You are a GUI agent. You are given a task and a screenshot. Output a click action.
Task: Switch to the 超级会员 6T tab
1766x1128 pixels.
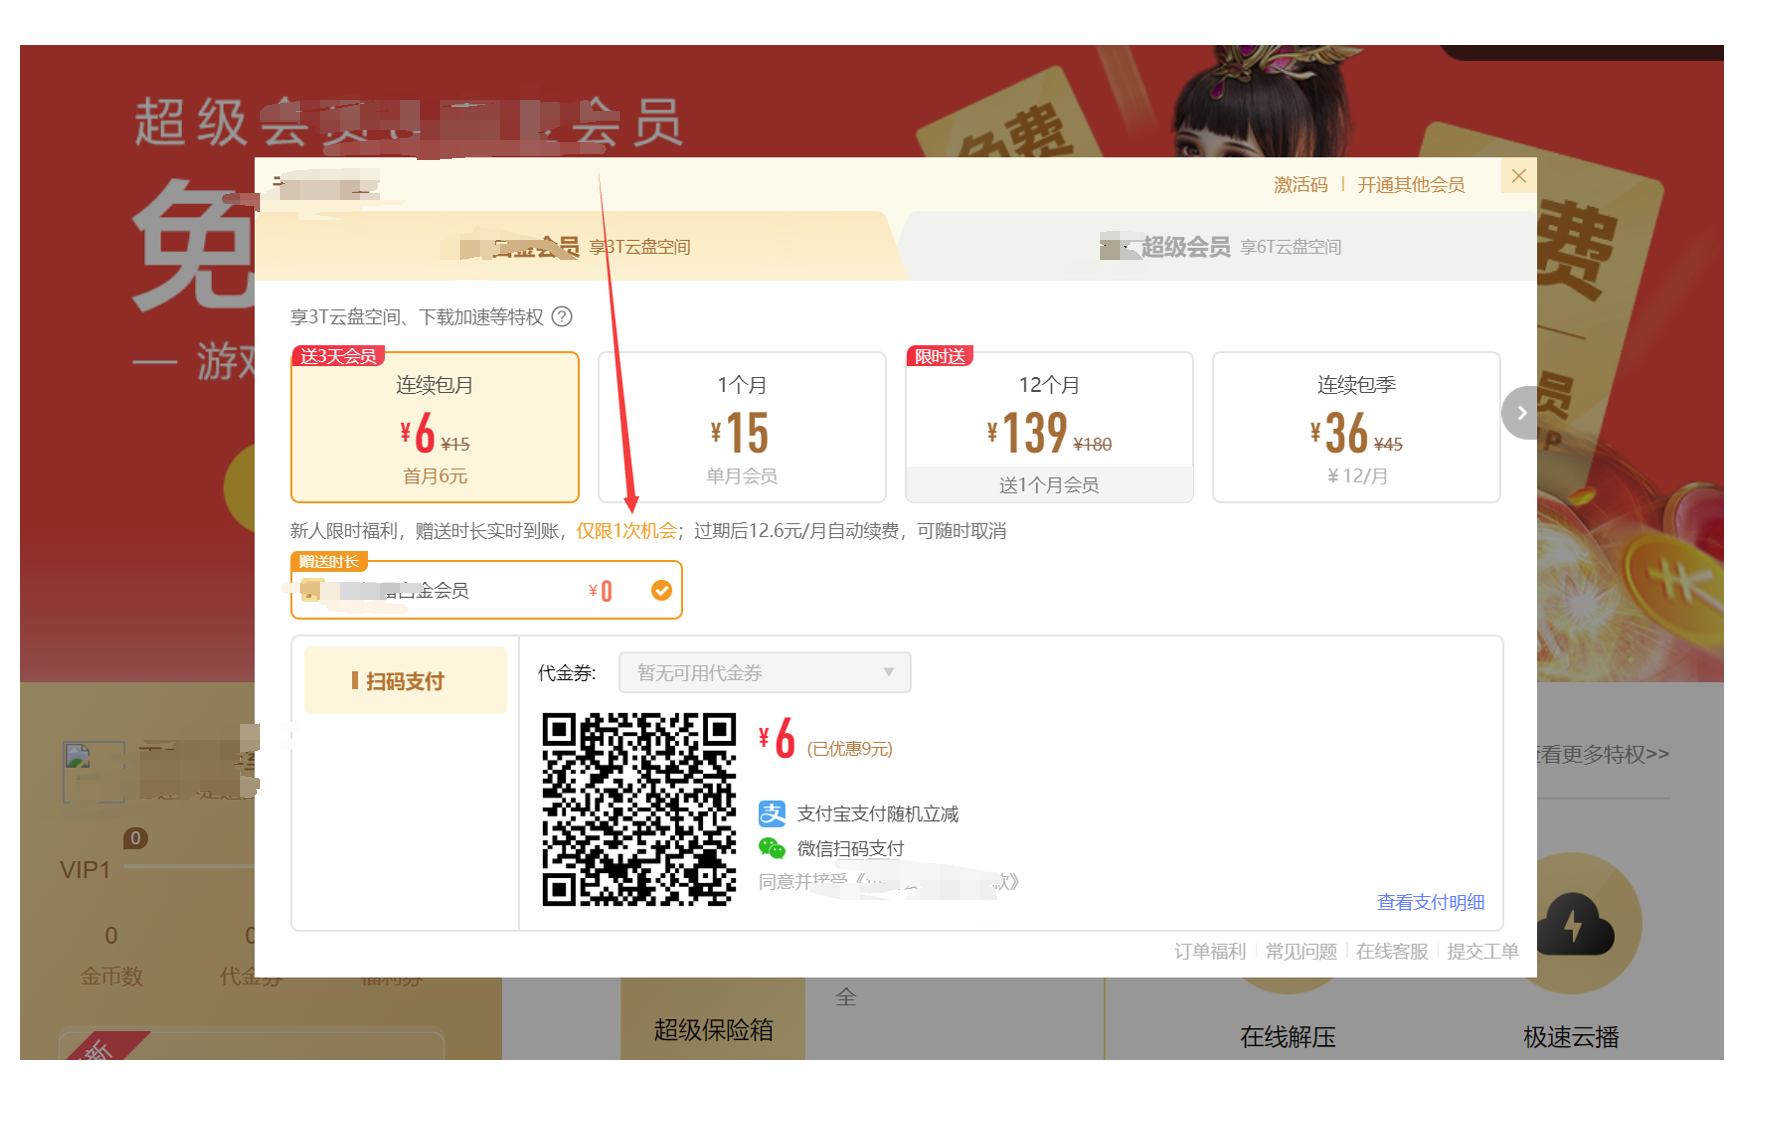click(x=1218, y=247)
